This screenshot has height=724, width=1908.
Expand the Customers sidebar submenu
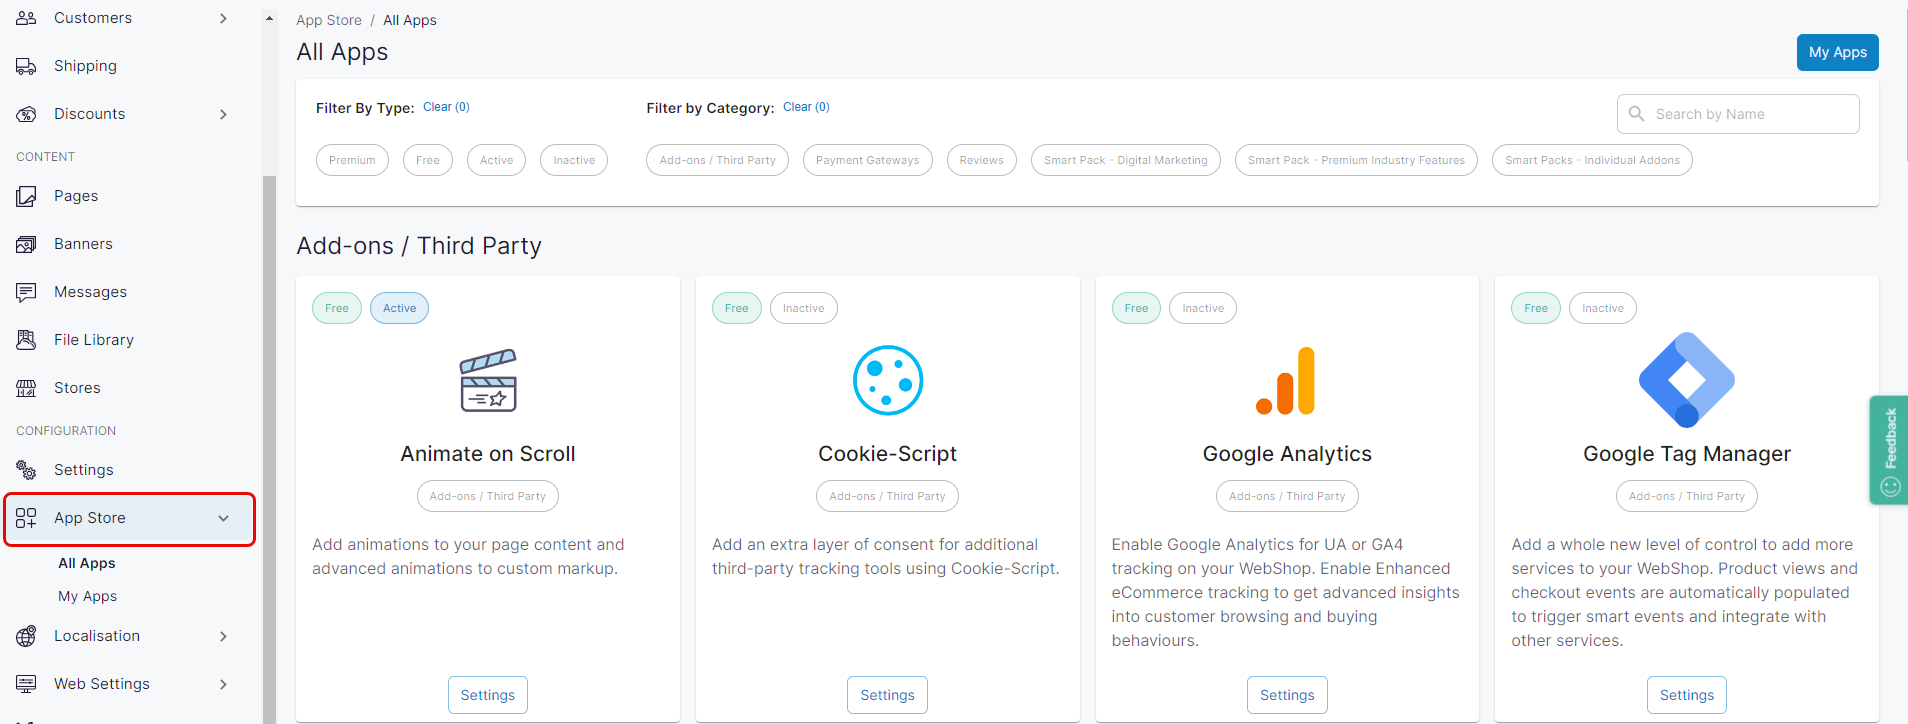(223, 18)
